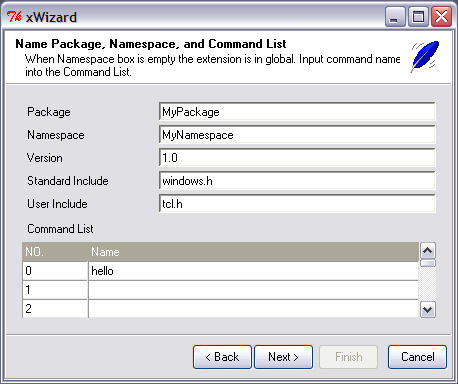Click the disabled Finish button

[348, 357]
